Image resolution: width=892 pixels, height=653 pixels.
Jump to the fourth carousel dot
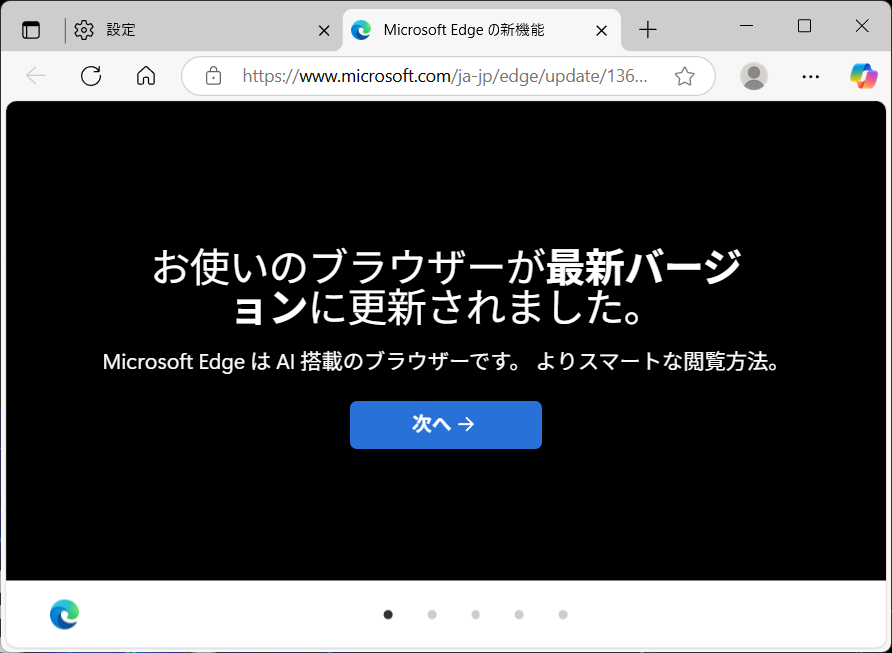click(519, 614)
